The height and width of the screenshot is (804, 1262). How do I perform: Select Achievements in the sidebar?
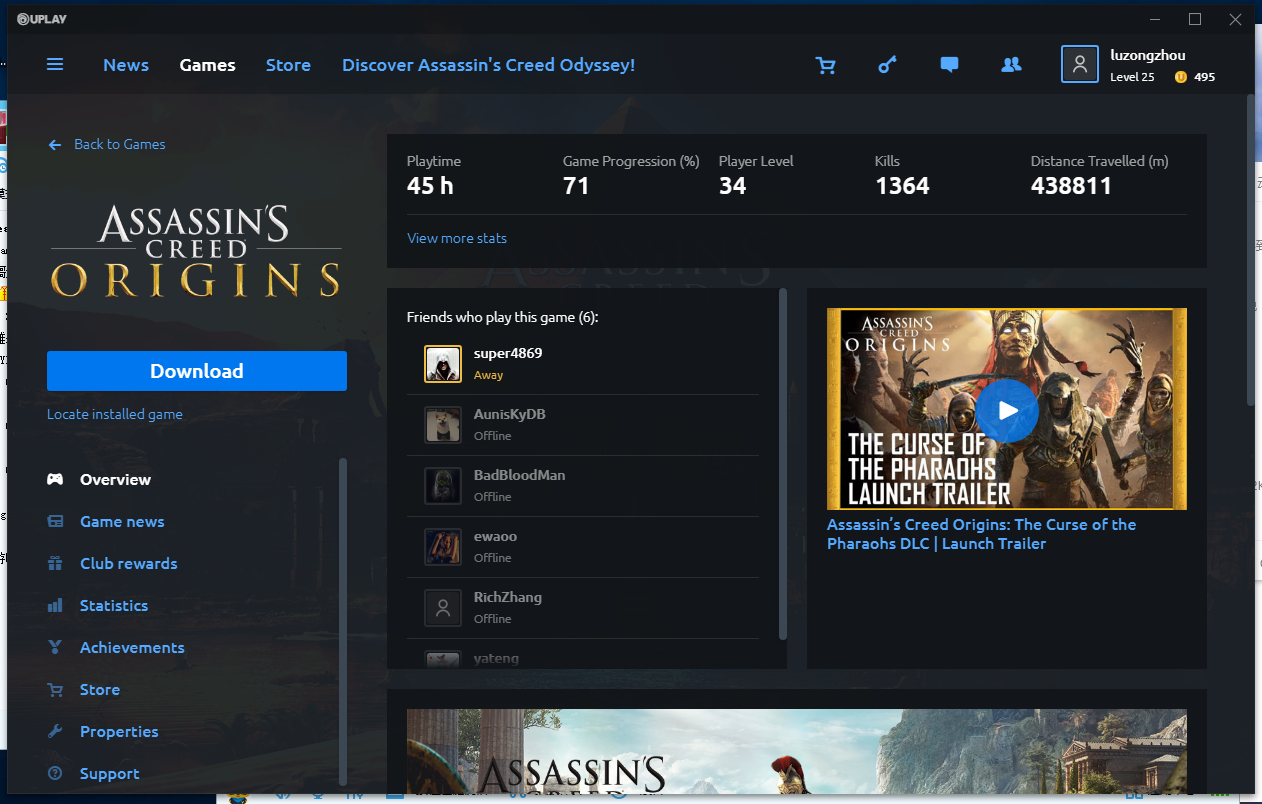pyautogui.click(x=132, y=647)
